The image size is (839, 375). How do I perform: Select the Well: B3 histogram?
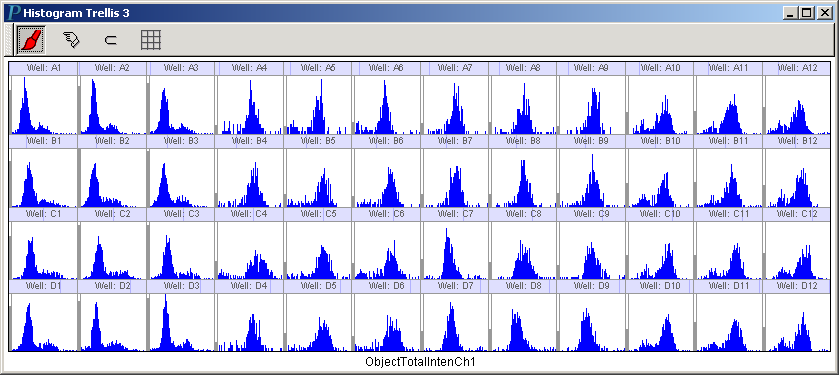181,178
